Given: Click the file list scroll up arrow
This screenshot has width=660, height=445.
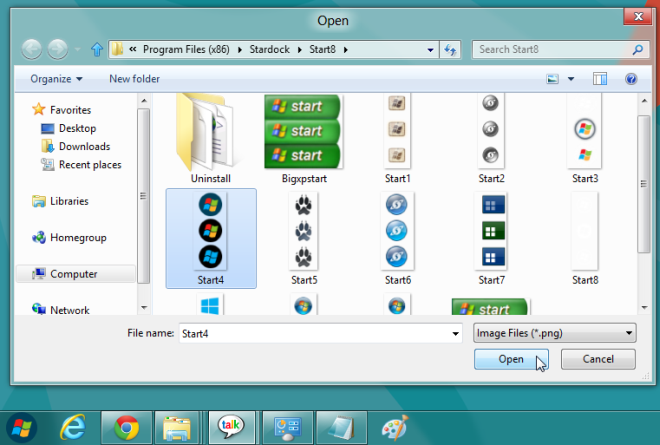Looking at the screenshot, I should [x=644, y=101].
